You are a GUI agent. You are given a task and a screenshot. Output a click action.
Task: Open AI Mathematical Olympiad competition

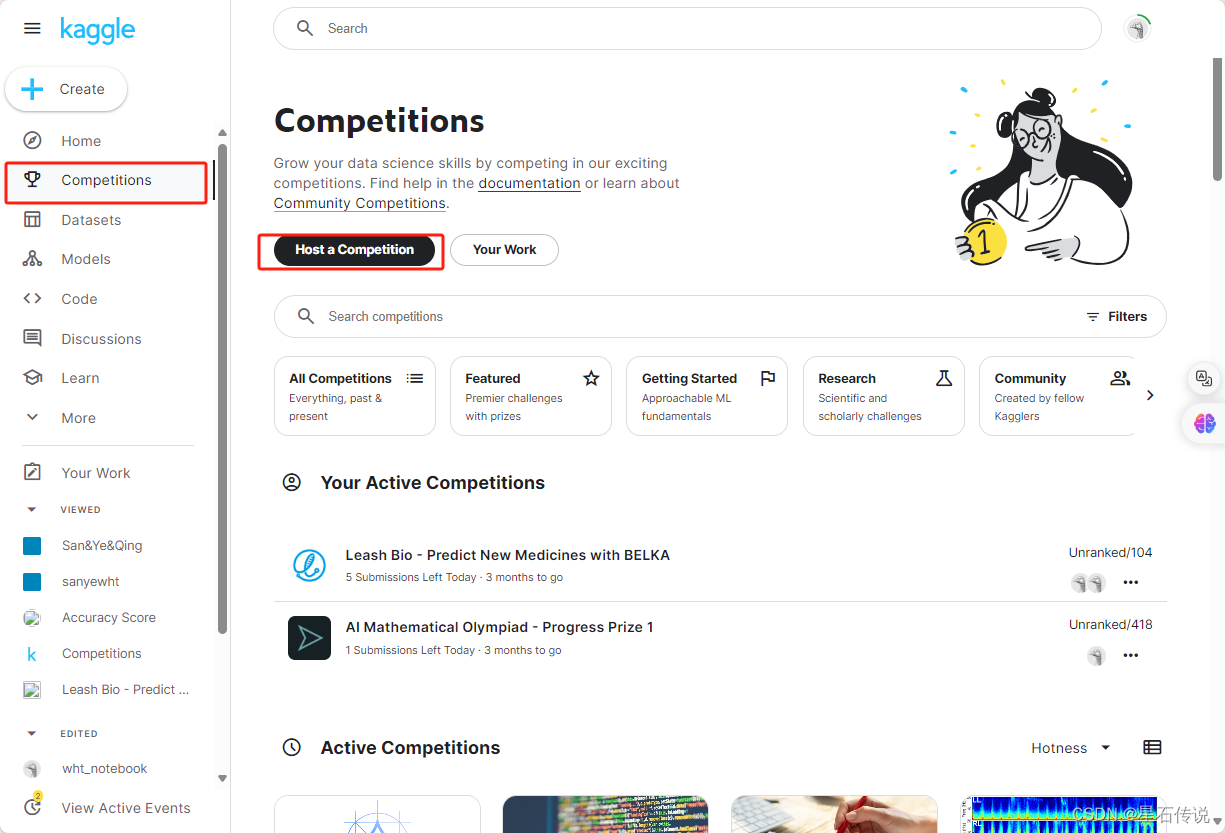pos(499,627)
